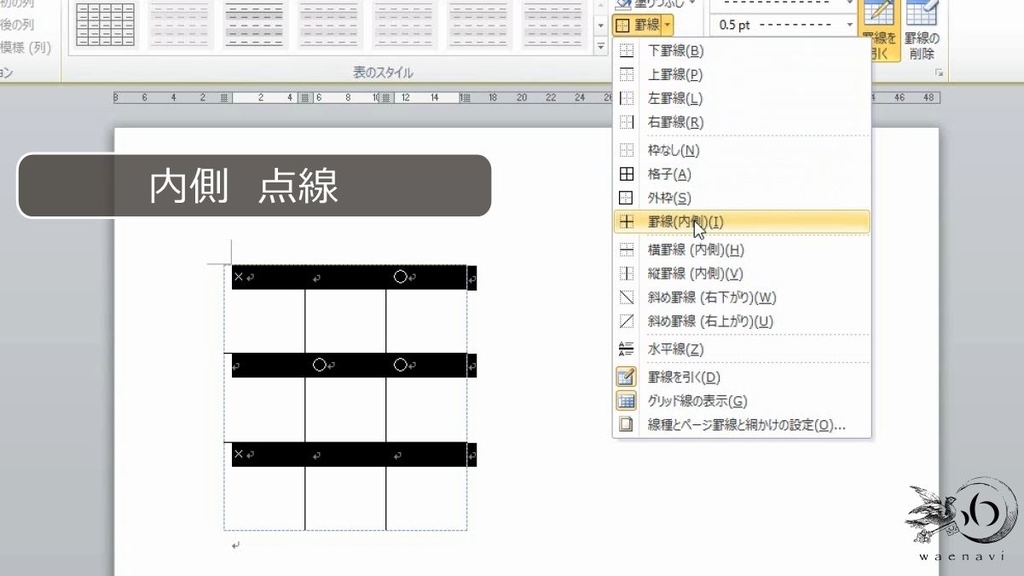Toggle グリッド線の表示(G) gridlines
The width and height of the screenshot is (1024, 576).
coord(742,401)
